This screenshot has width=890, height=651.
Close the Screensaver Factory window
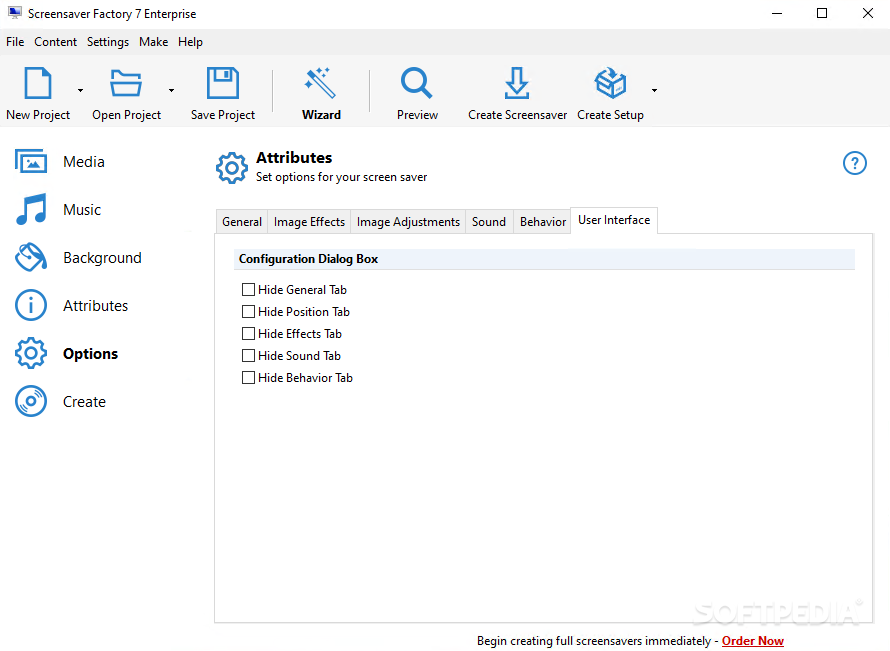pos(868,13)
